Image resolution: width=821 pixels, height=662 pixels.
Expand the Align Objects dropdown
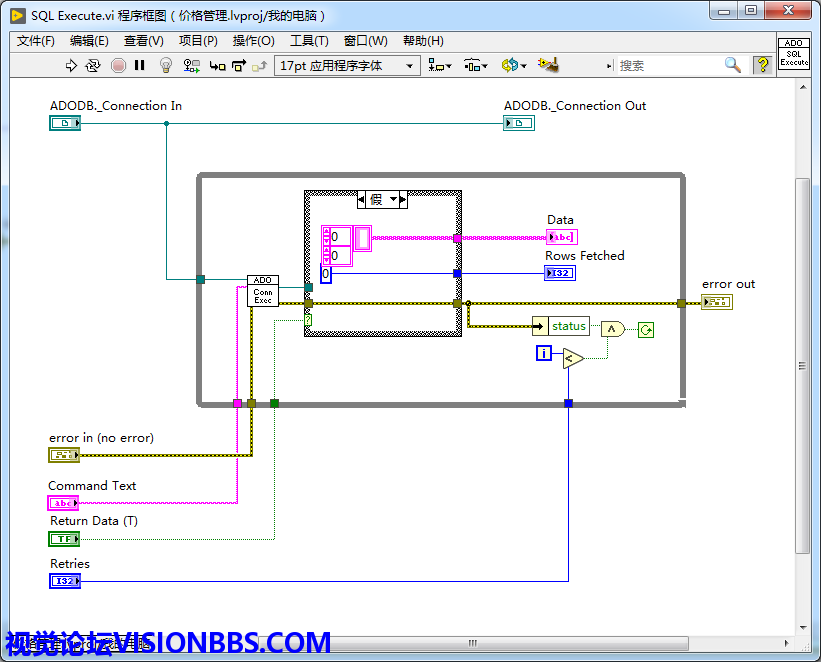point(439,65)
